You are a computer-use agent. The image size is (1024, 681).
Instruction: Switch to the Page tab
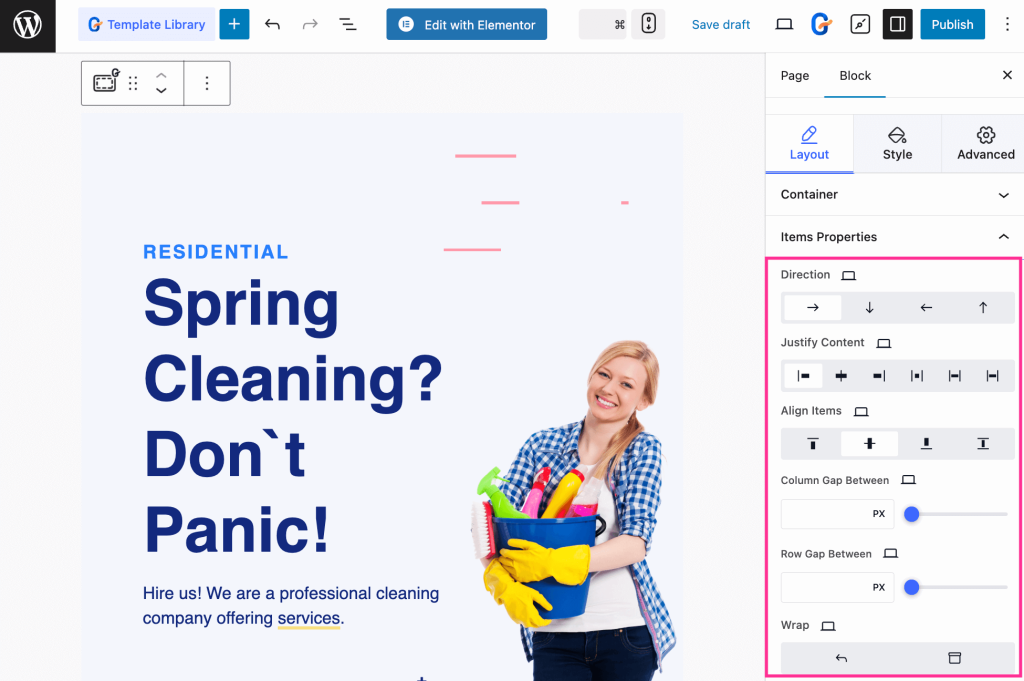tap(795, 75)
